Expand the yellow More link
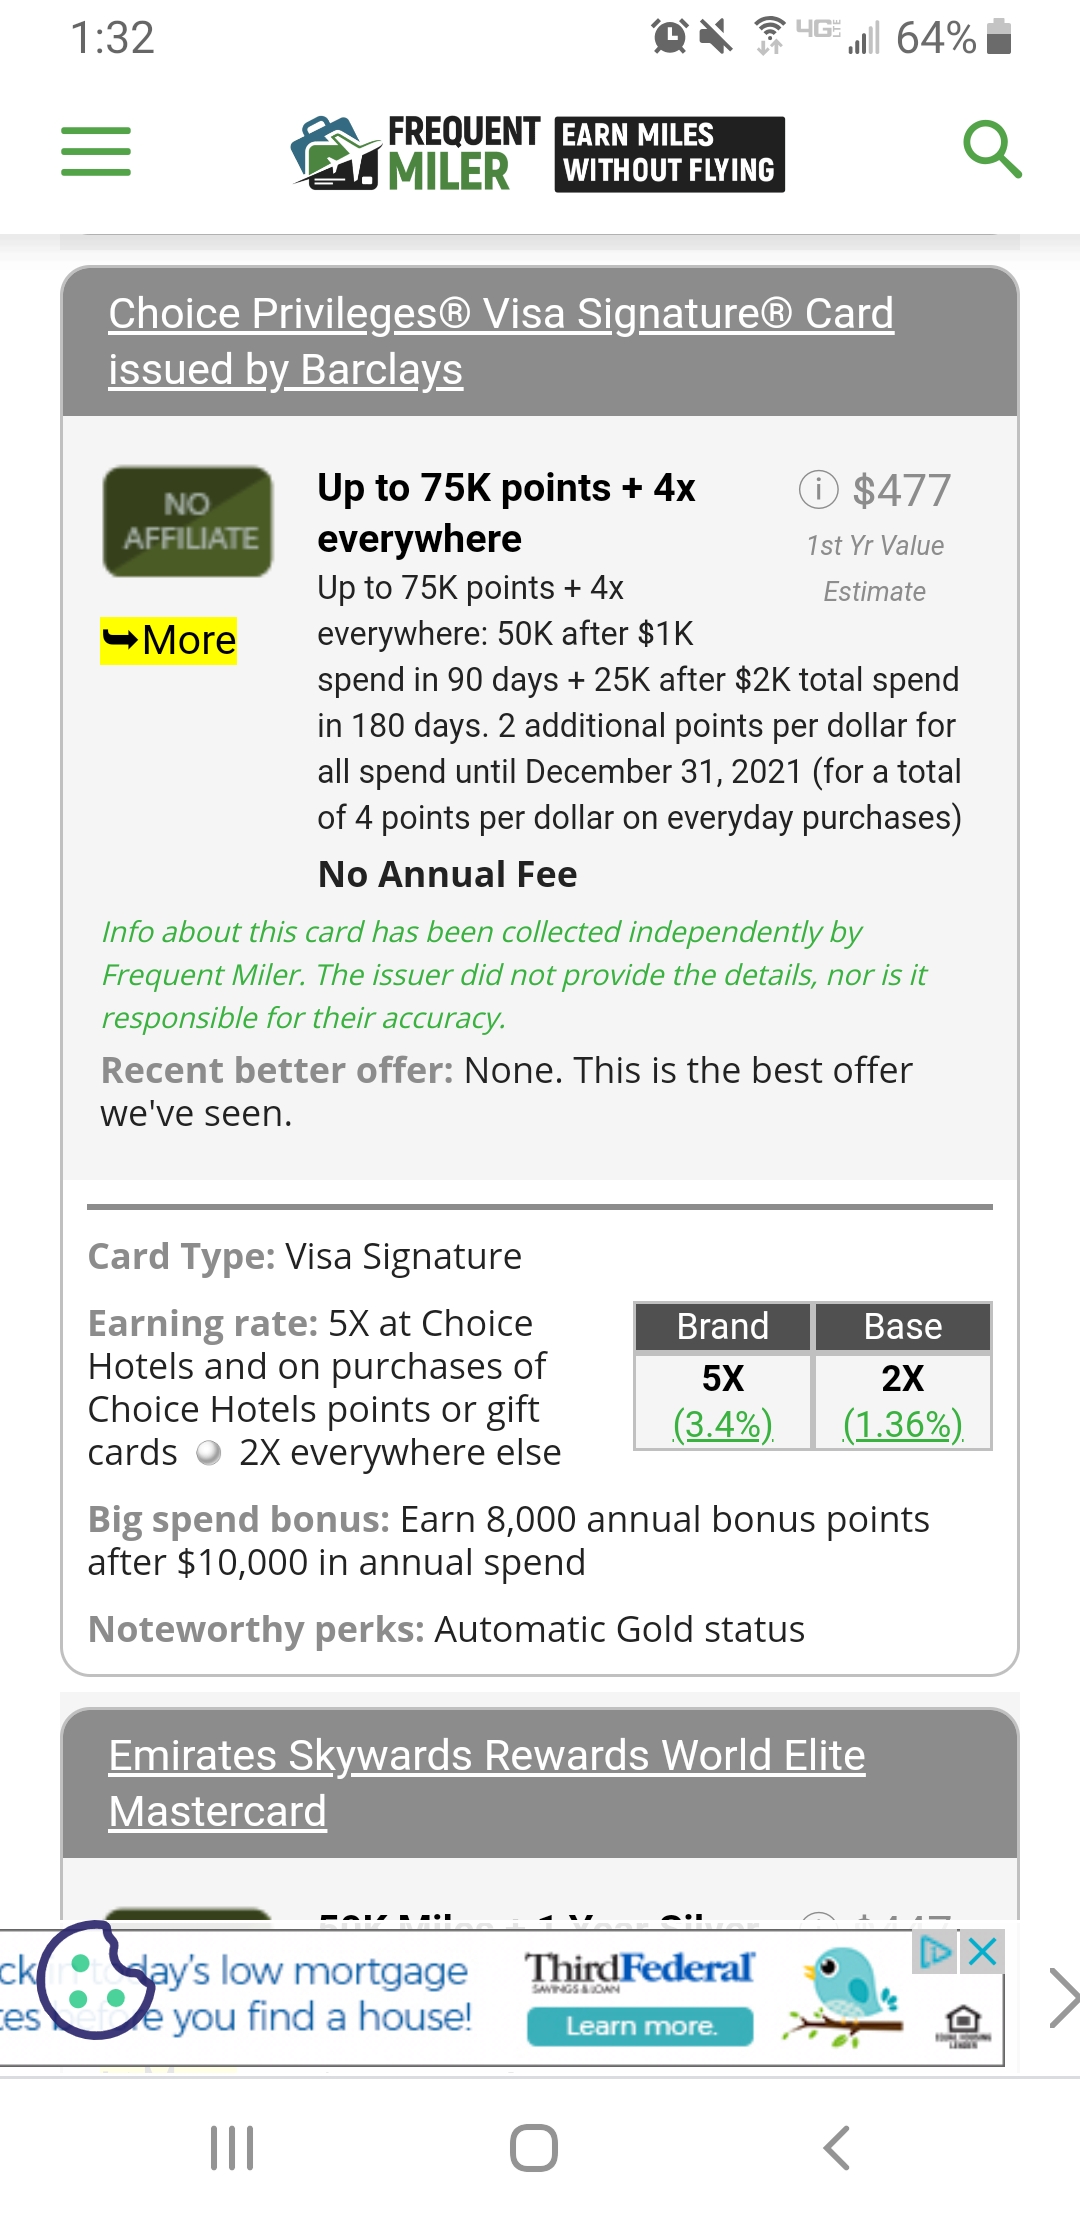The height and width of the screenshot is (2220, 1080). click(169, 640)
